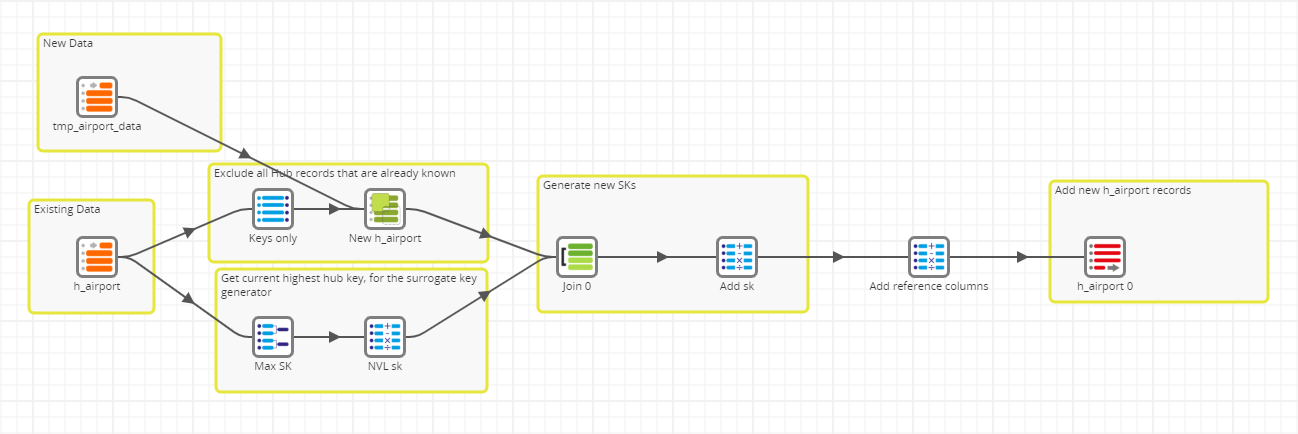Click the h_airport 0 output component
The width and height of the screenshot is (1298, 434).
(x=1104, y=257)
